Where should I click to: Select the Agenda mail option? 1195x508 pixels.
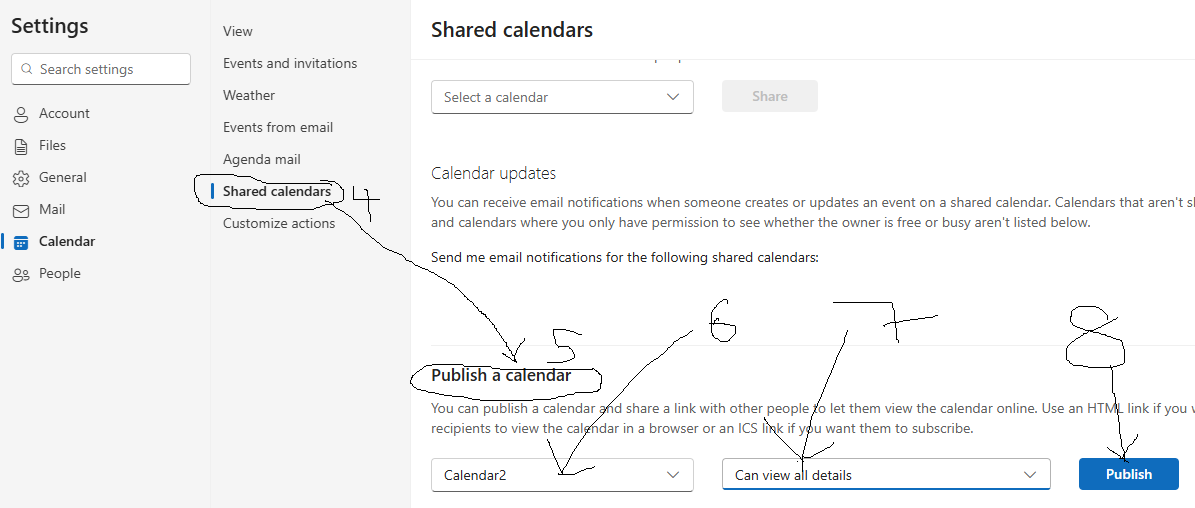point(261,159)
